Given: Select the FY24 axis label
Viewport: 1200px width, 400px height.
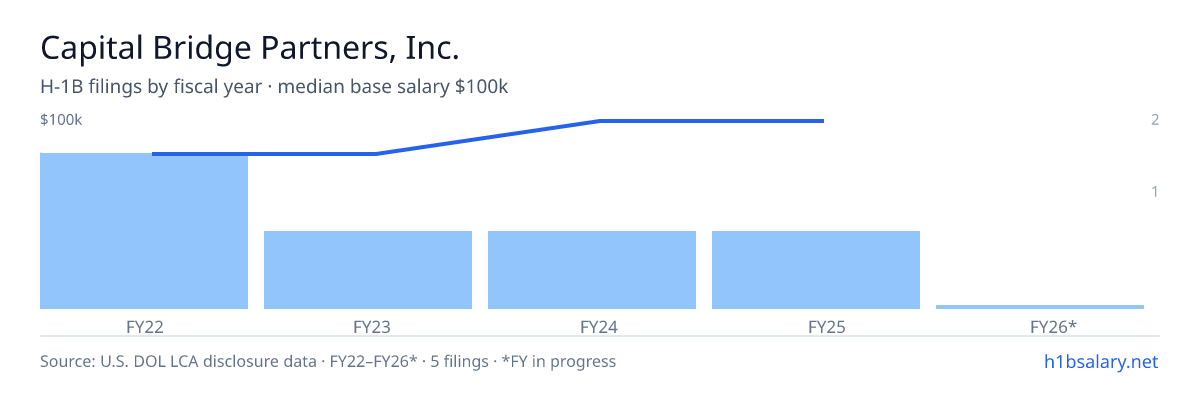Looking at the screenshot, I should [x=592, y=326].
